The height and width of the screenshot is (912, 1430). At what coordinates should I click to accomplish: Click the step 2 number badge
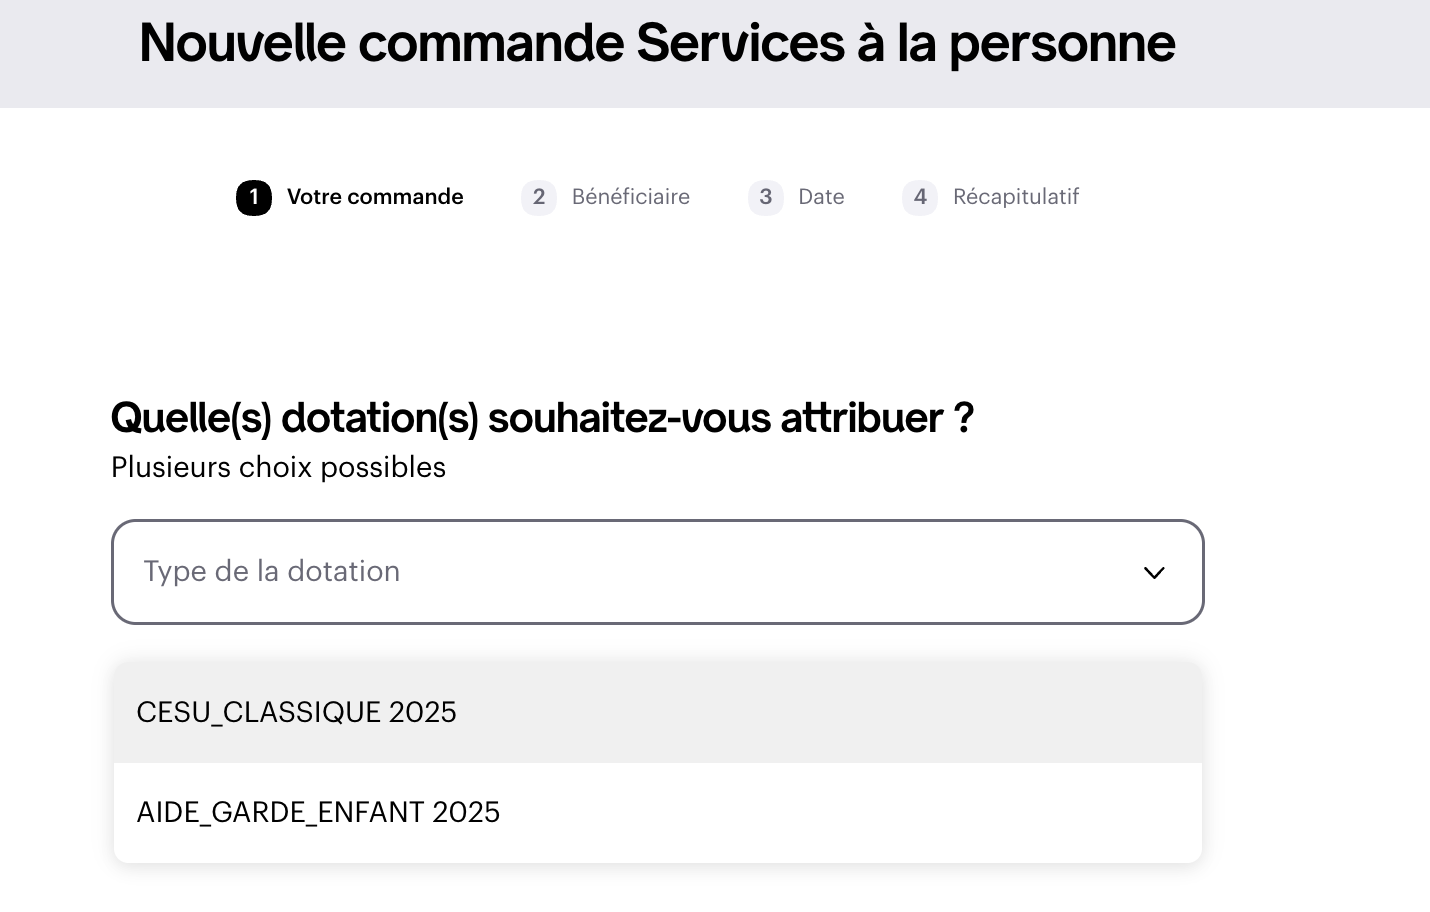pyautogui.click(x=539, y=198)
